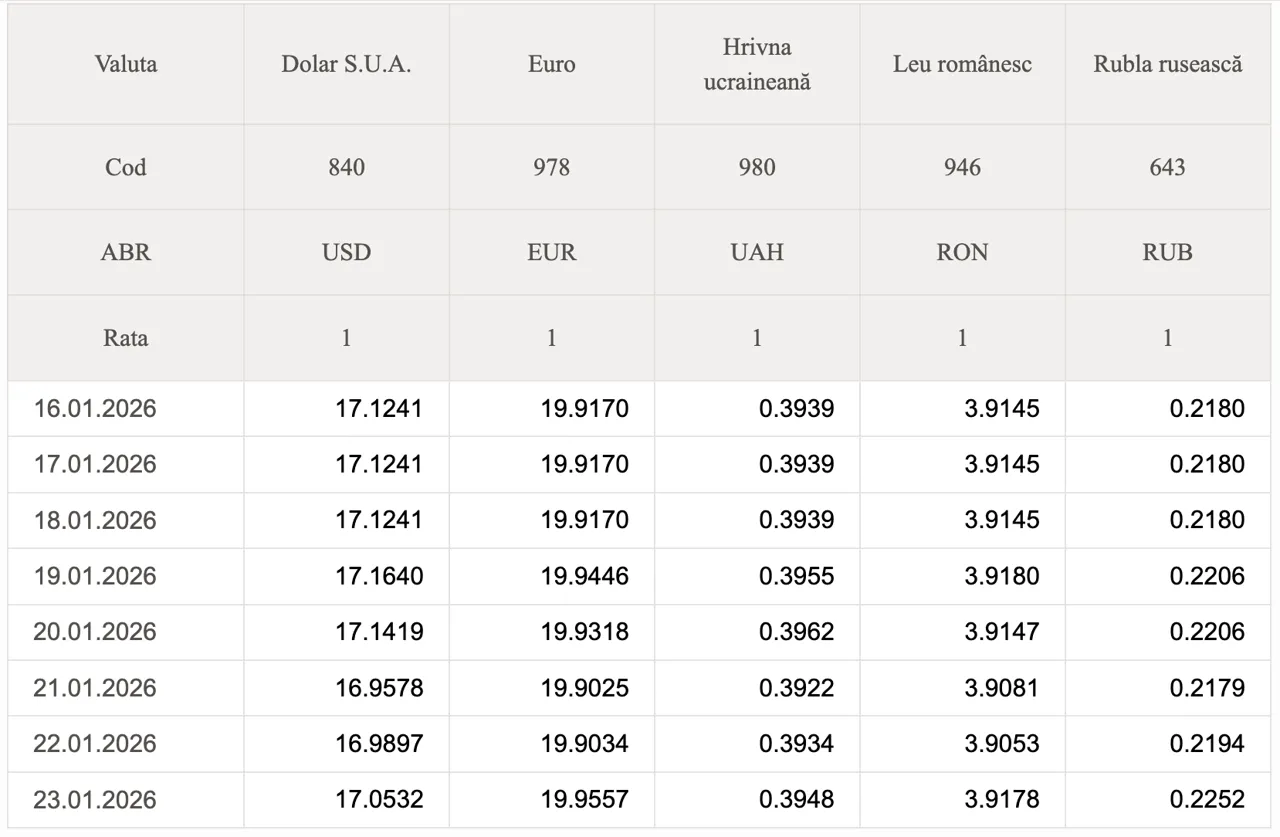The image size is (1280, 837).
Task: Click the Valuta header cell
Action: [126, 64]
